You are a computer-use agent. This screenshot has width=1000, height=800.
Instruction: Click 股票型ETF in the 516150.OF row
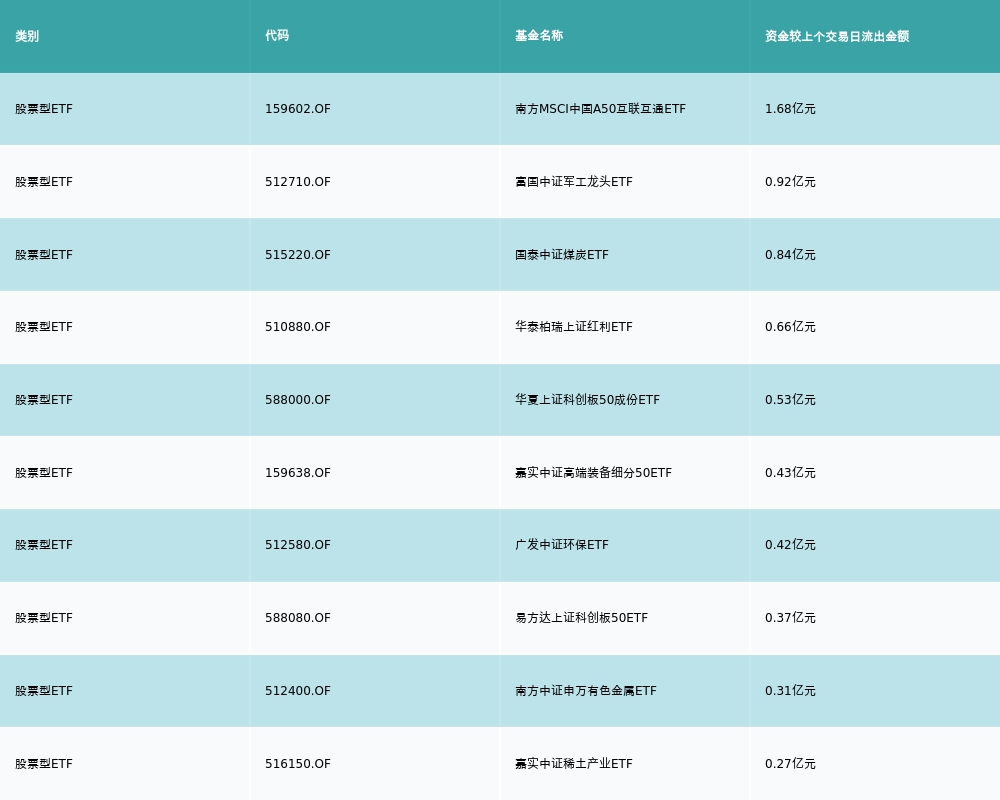(x=44, y=764)
